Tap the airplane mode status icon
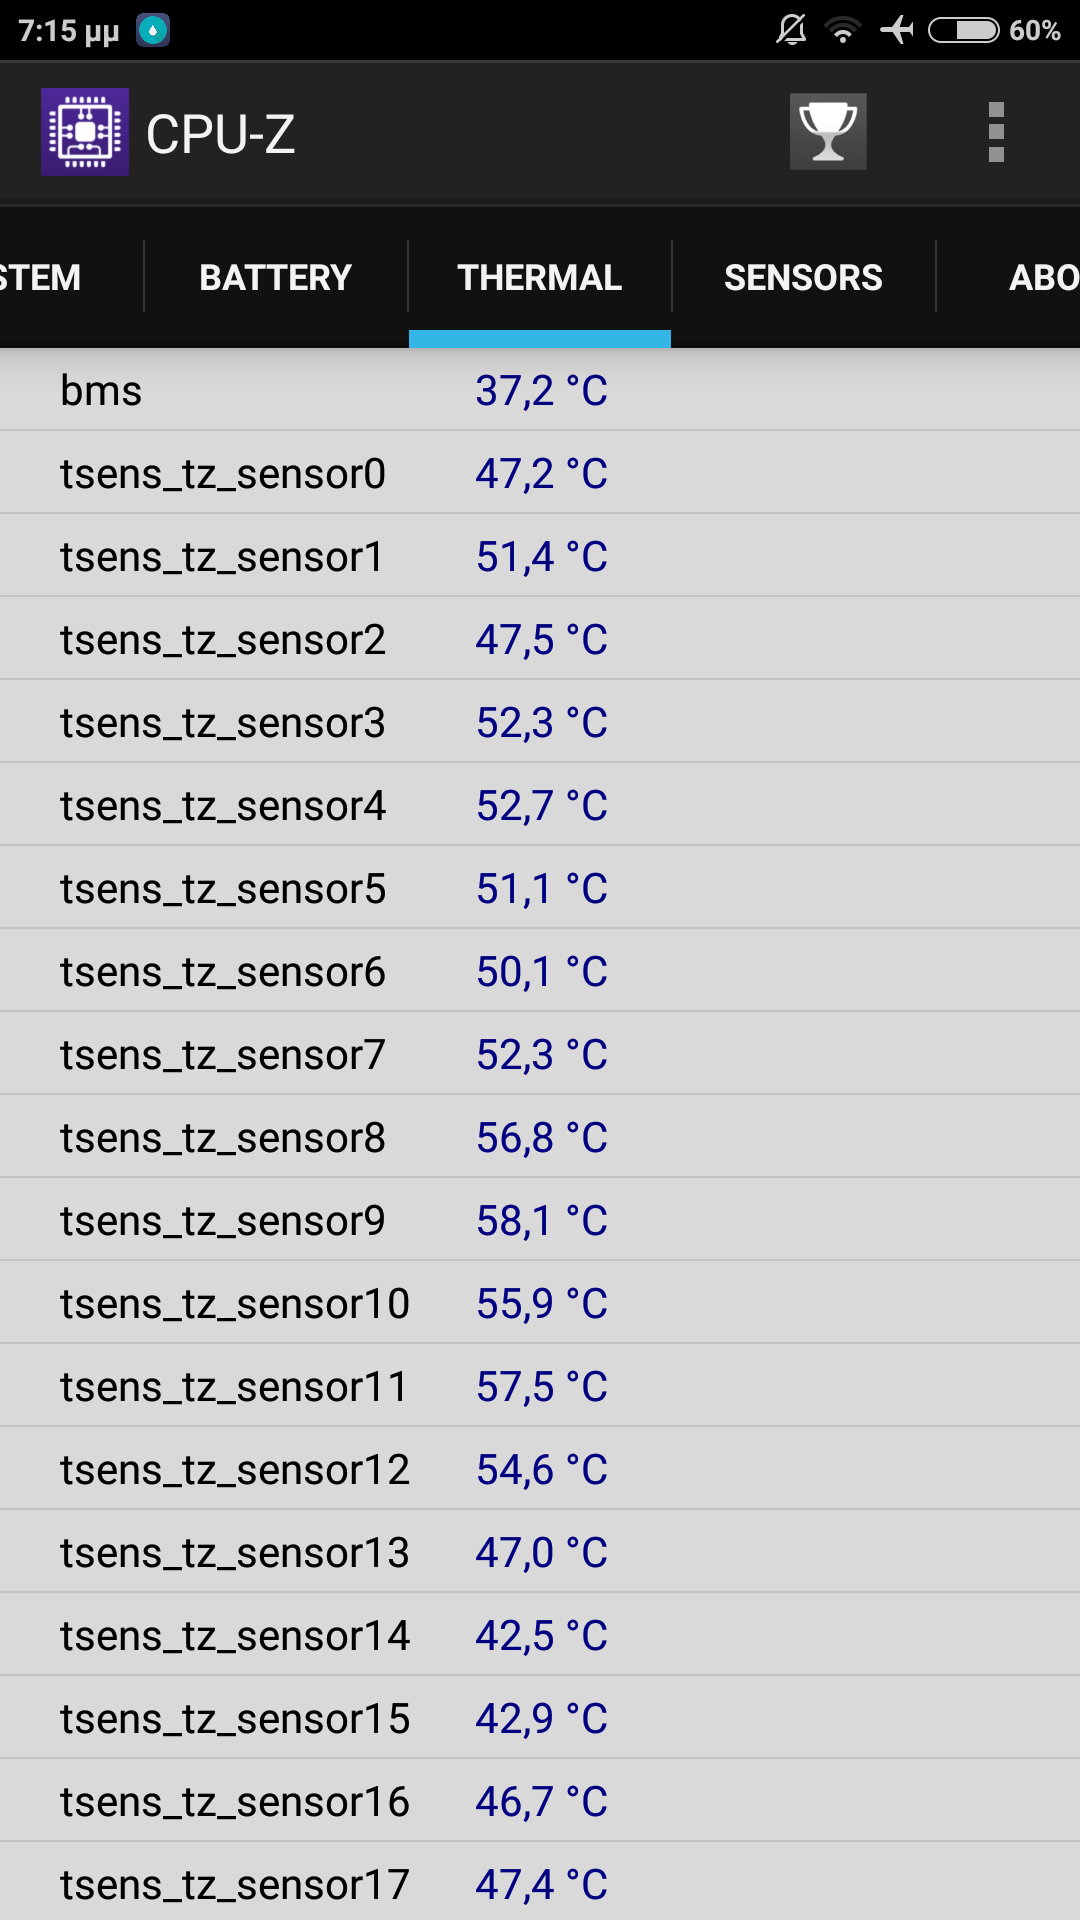Image resolution: width=1080 pixels, height=1920 pixels. point(897,30)
